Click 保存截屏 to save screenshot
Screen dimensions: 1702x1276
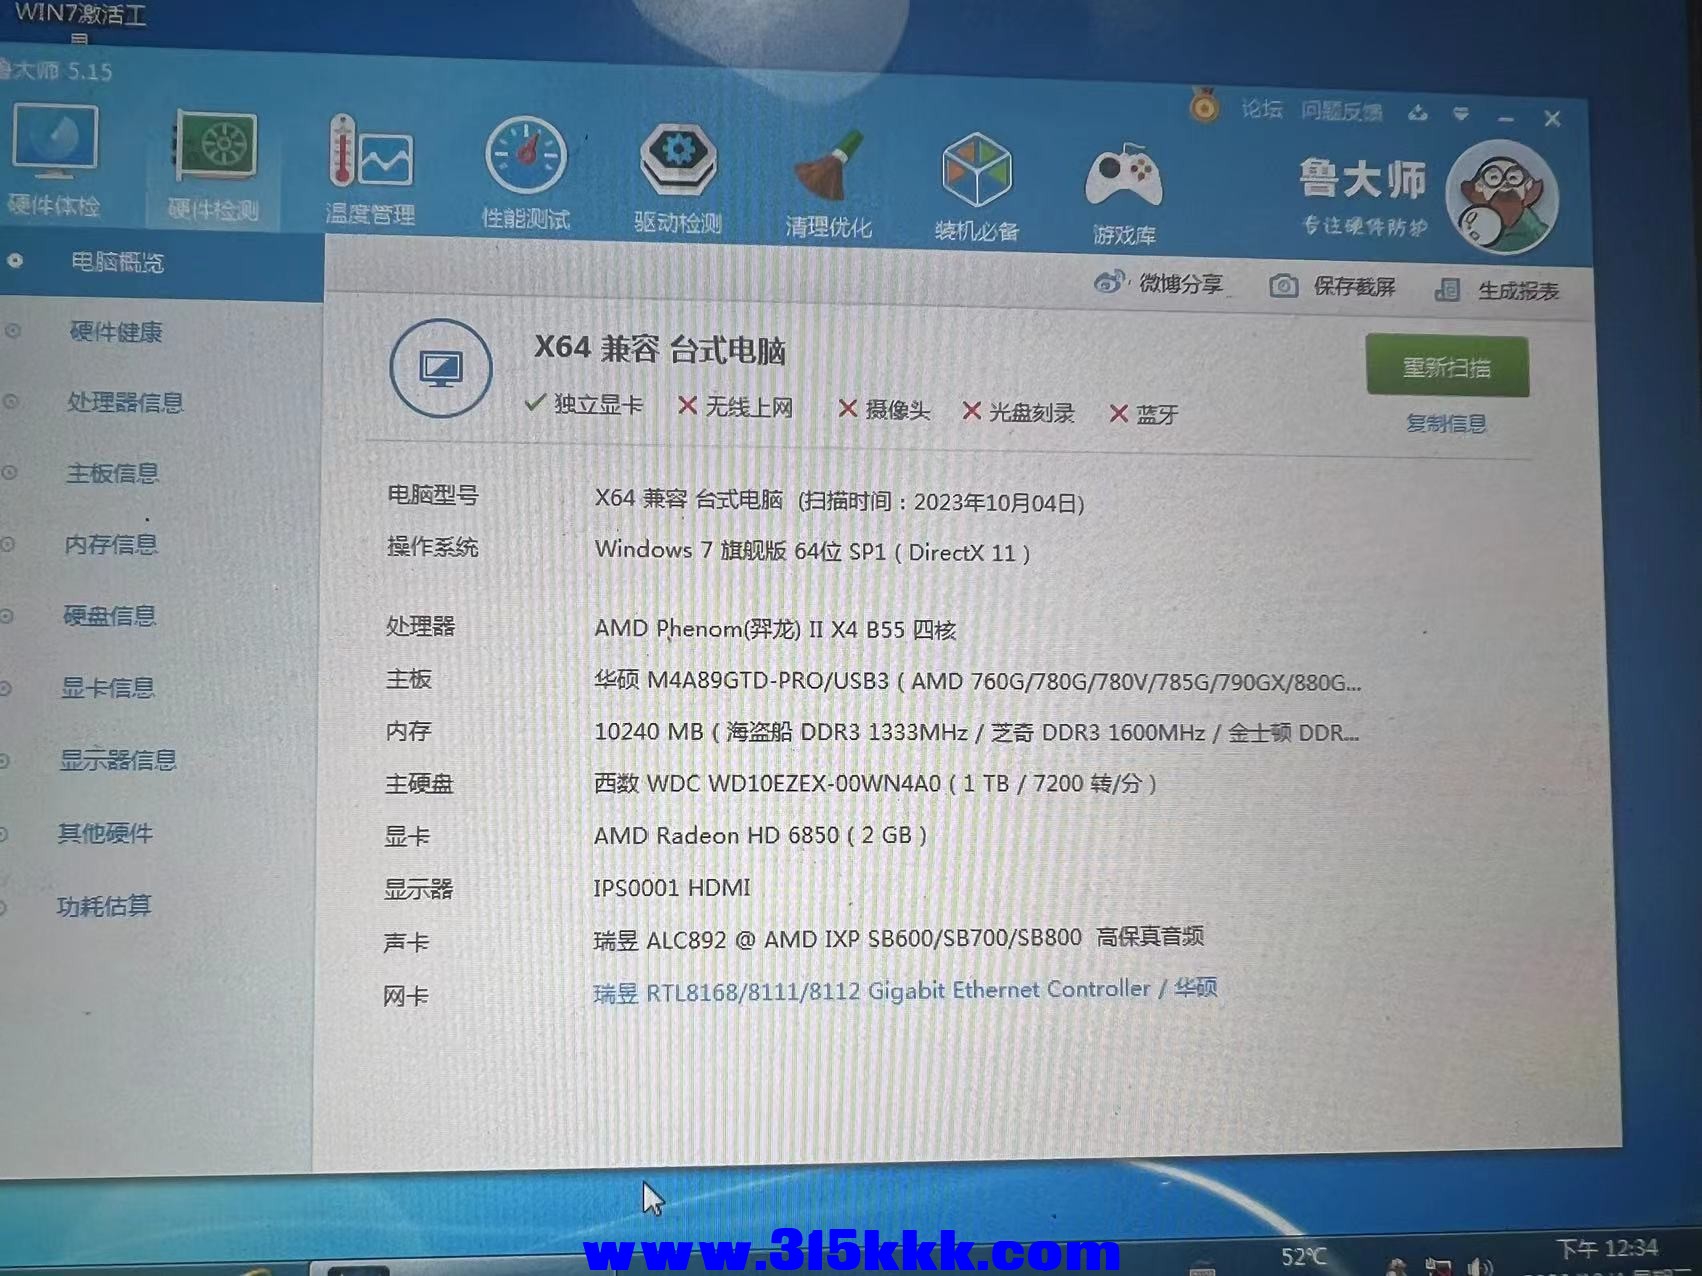pos(1354,287)
